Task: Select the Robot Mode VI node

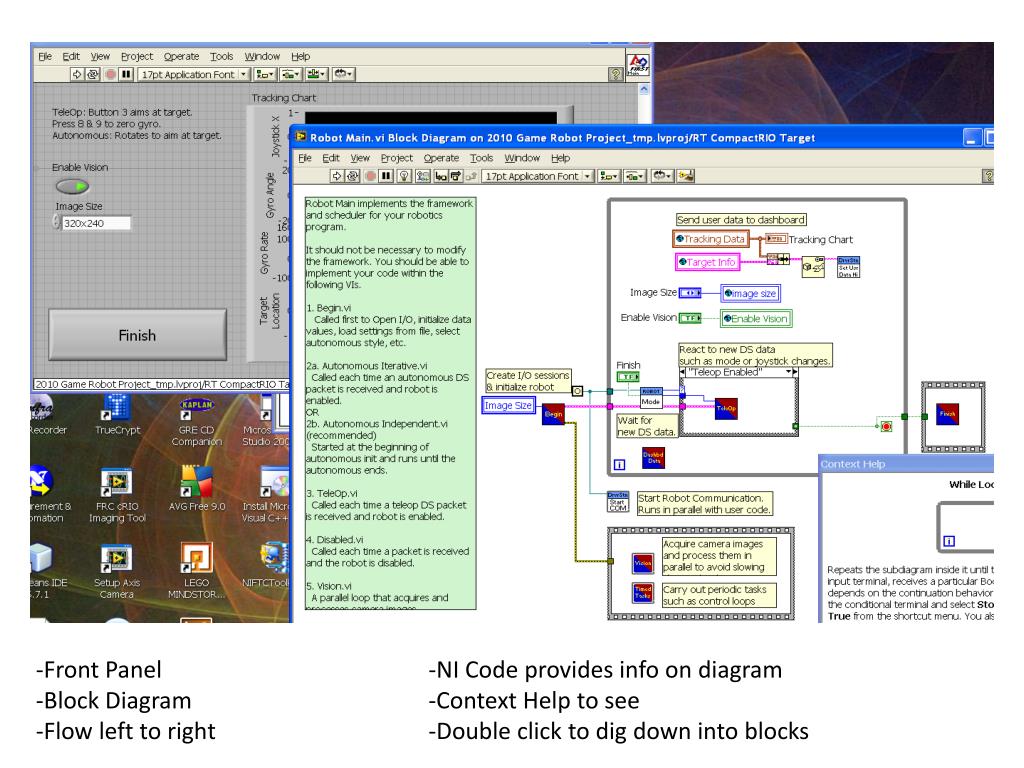Action: (651, 397)
